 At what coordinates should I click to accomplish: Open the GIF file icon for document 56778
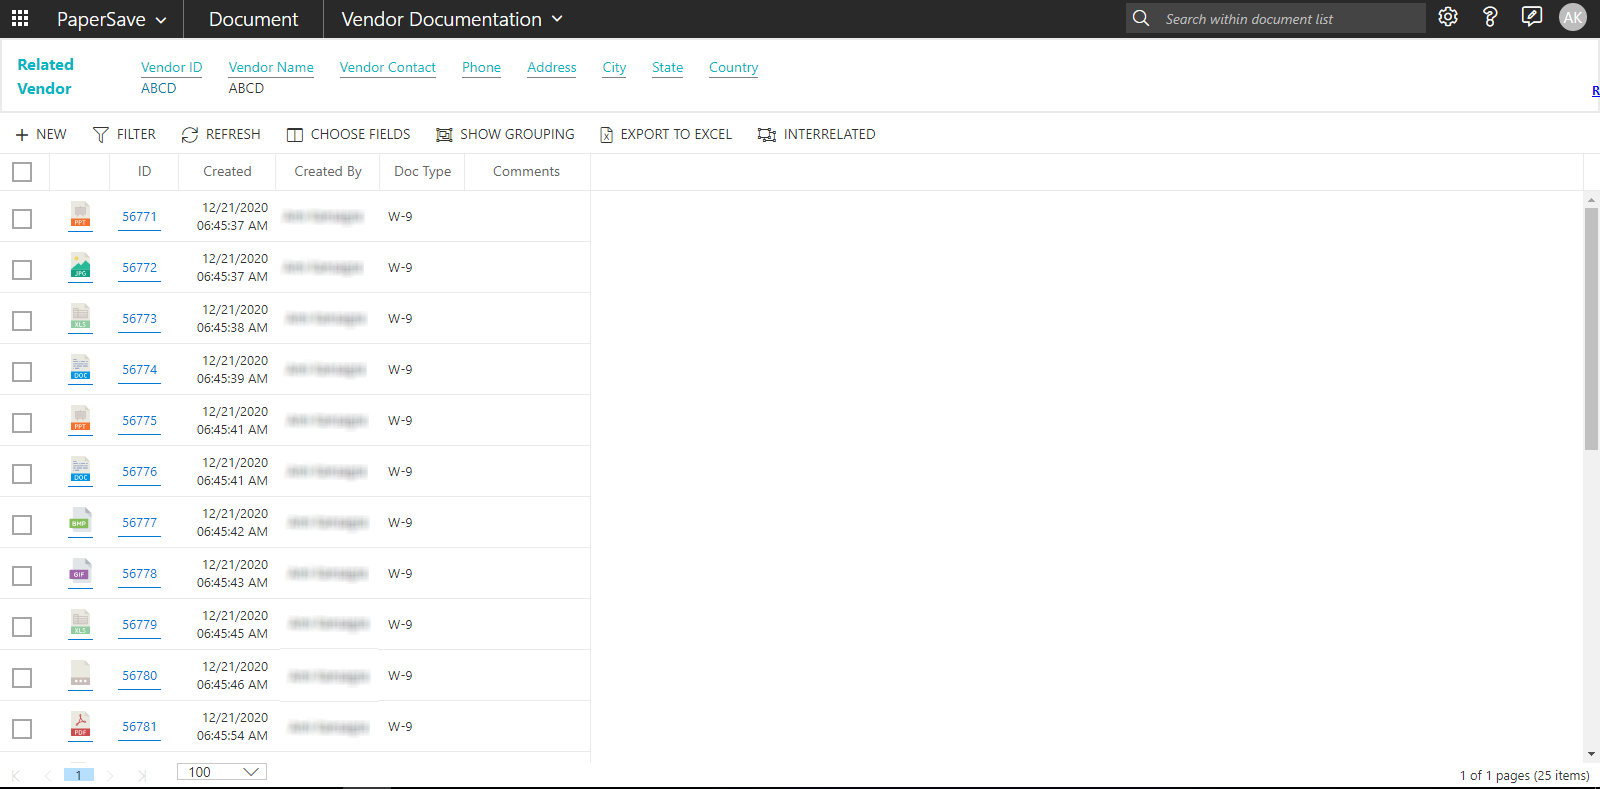pos(81,572)
